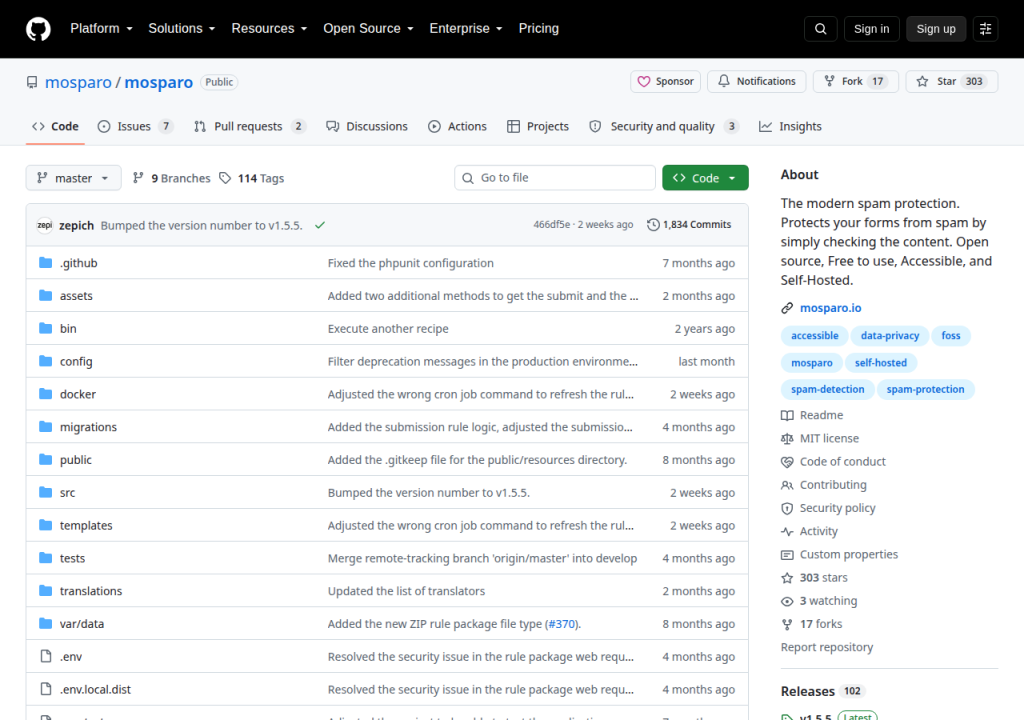View the 114 Tags link

[251, 178]
